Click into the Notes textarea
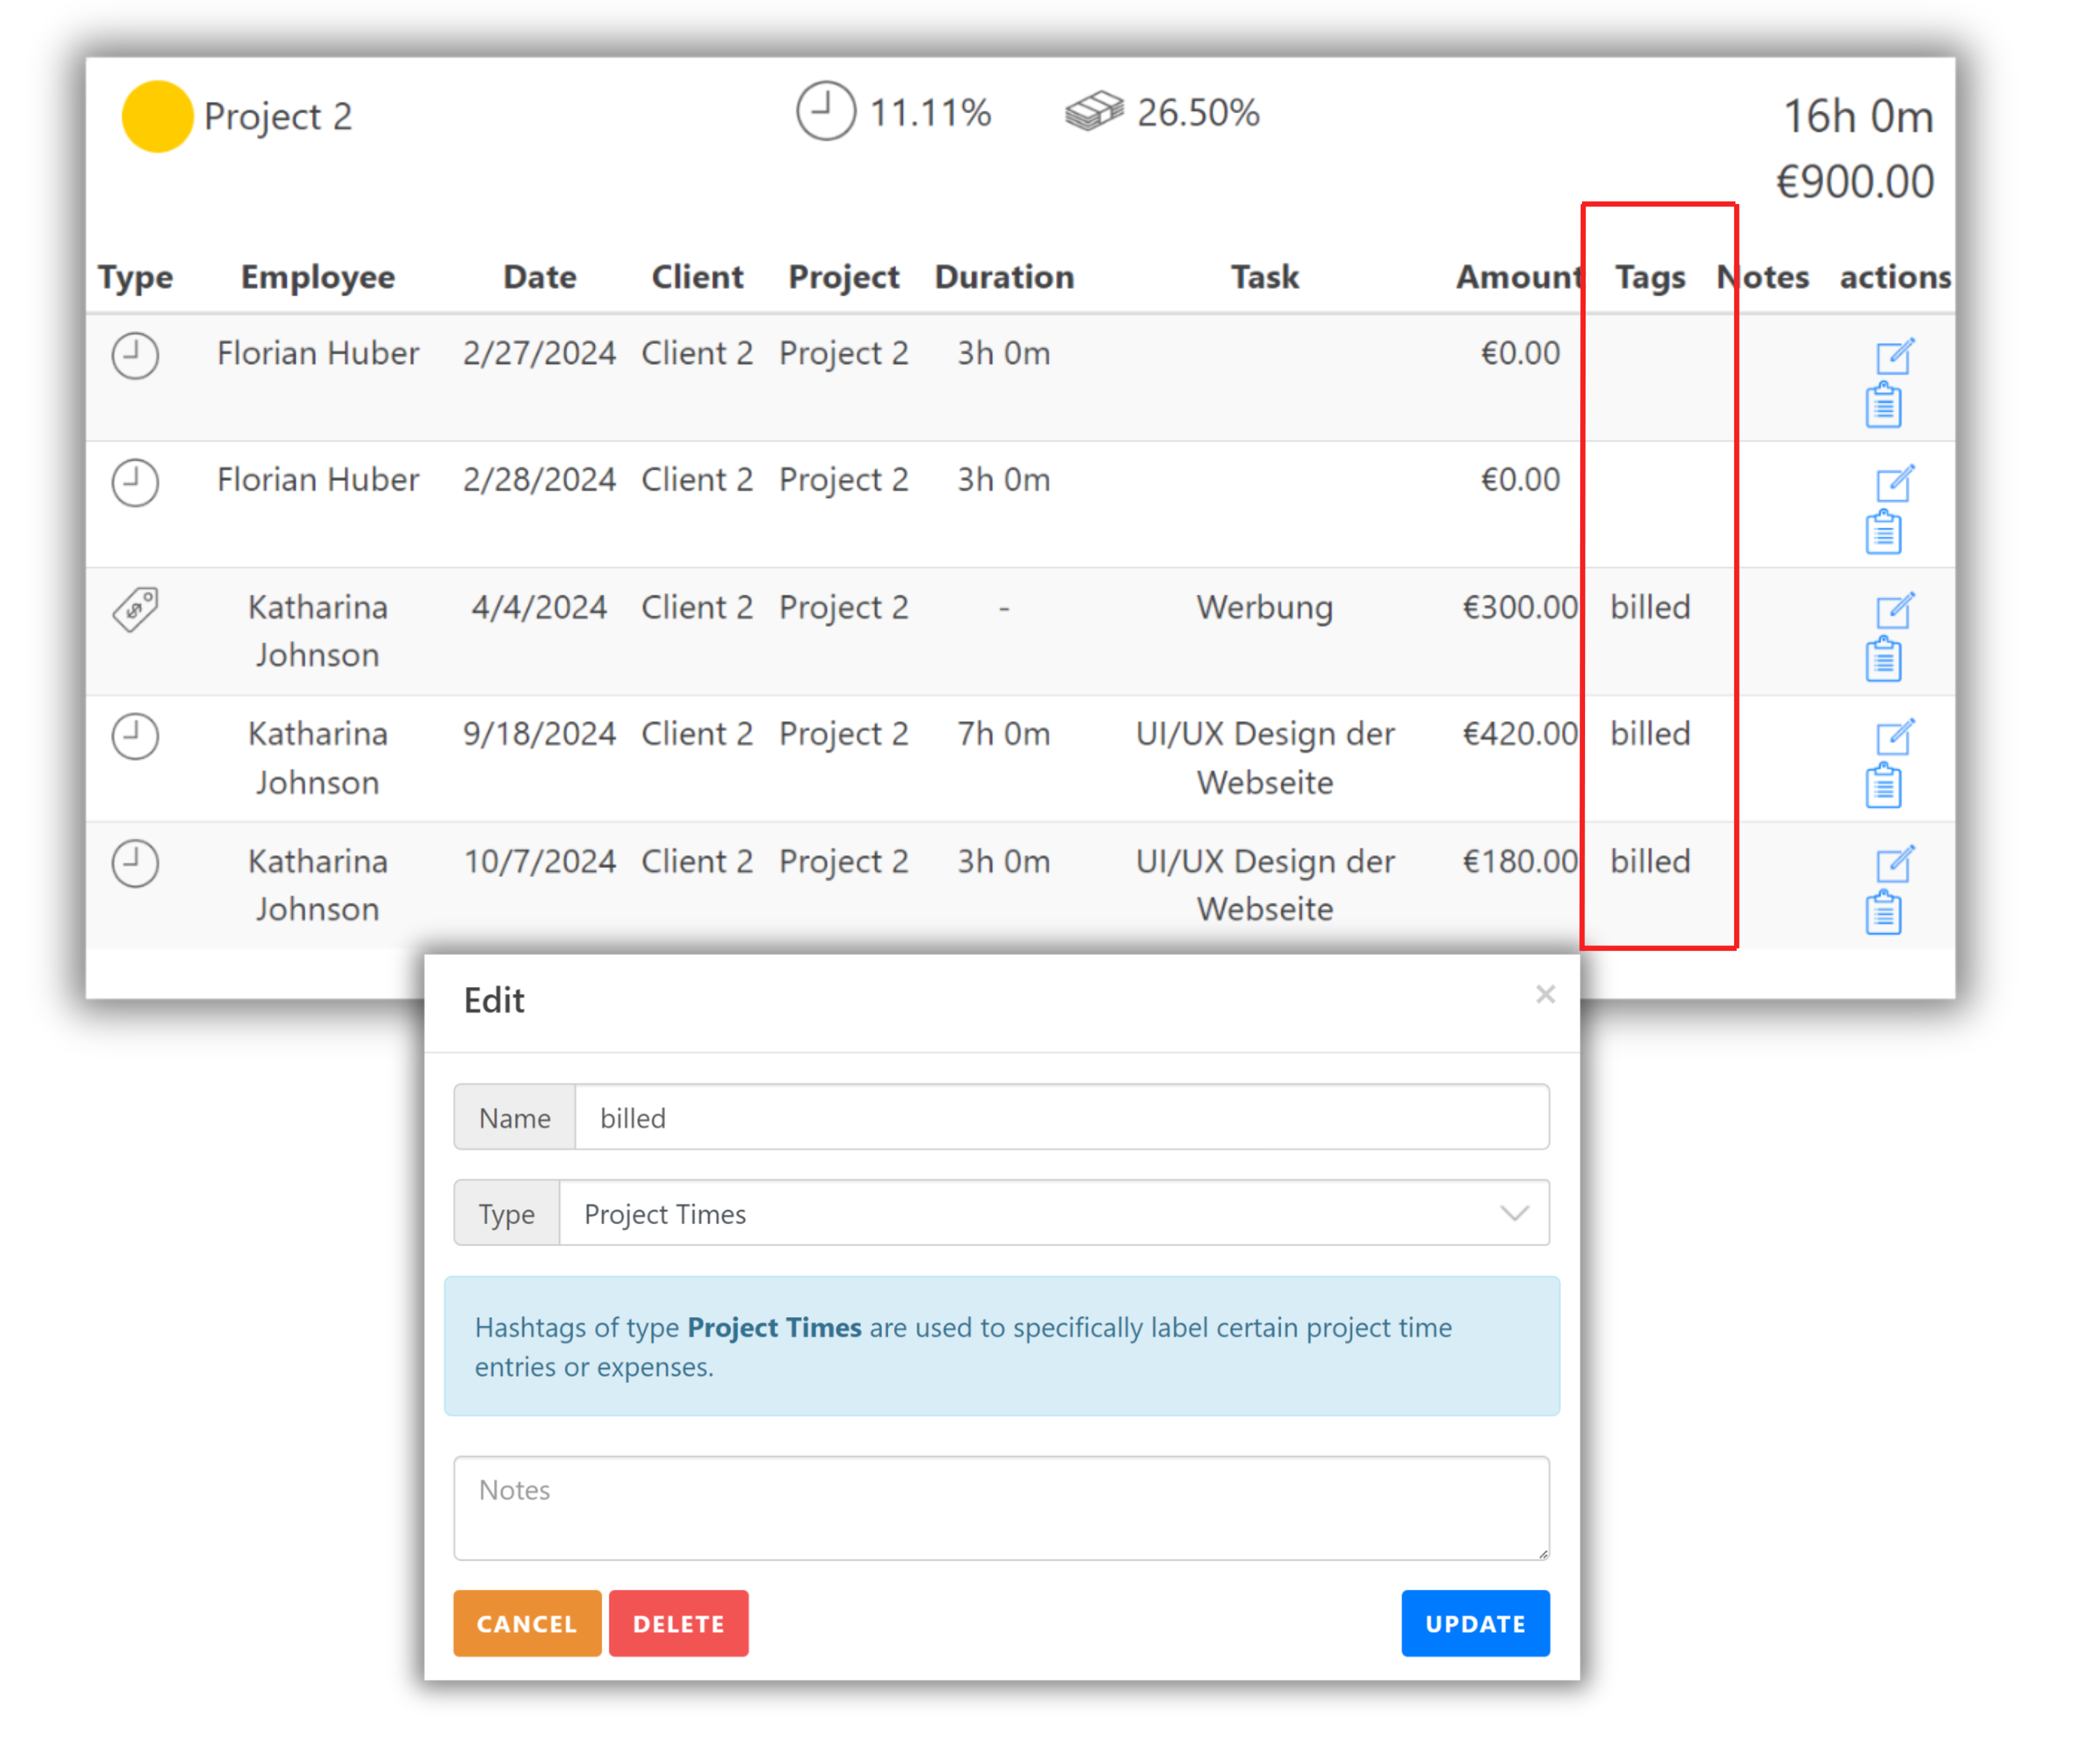2100x1750 pixels. [1001, 1507]
